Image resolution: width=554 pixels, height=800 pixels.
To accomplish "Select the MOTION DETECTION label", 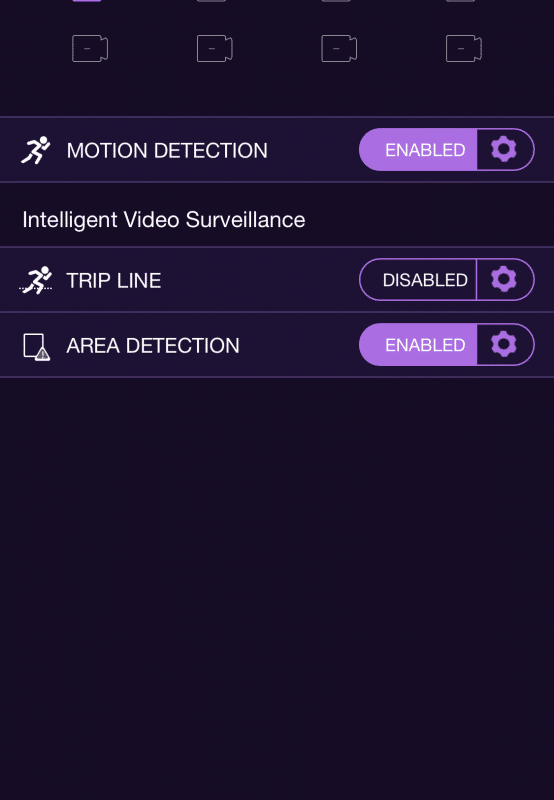I will (x=167, y=151).
